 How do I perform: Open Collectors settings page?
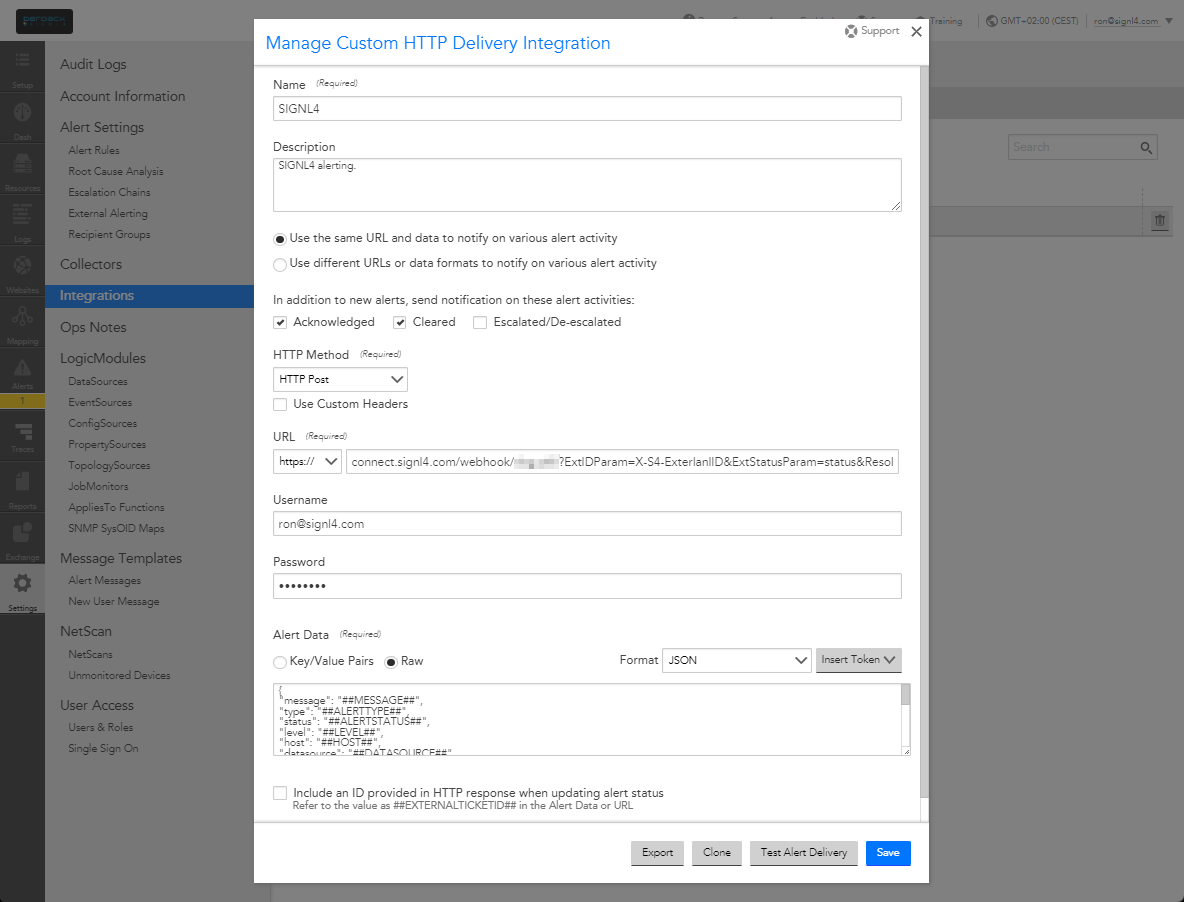point(91,264)
